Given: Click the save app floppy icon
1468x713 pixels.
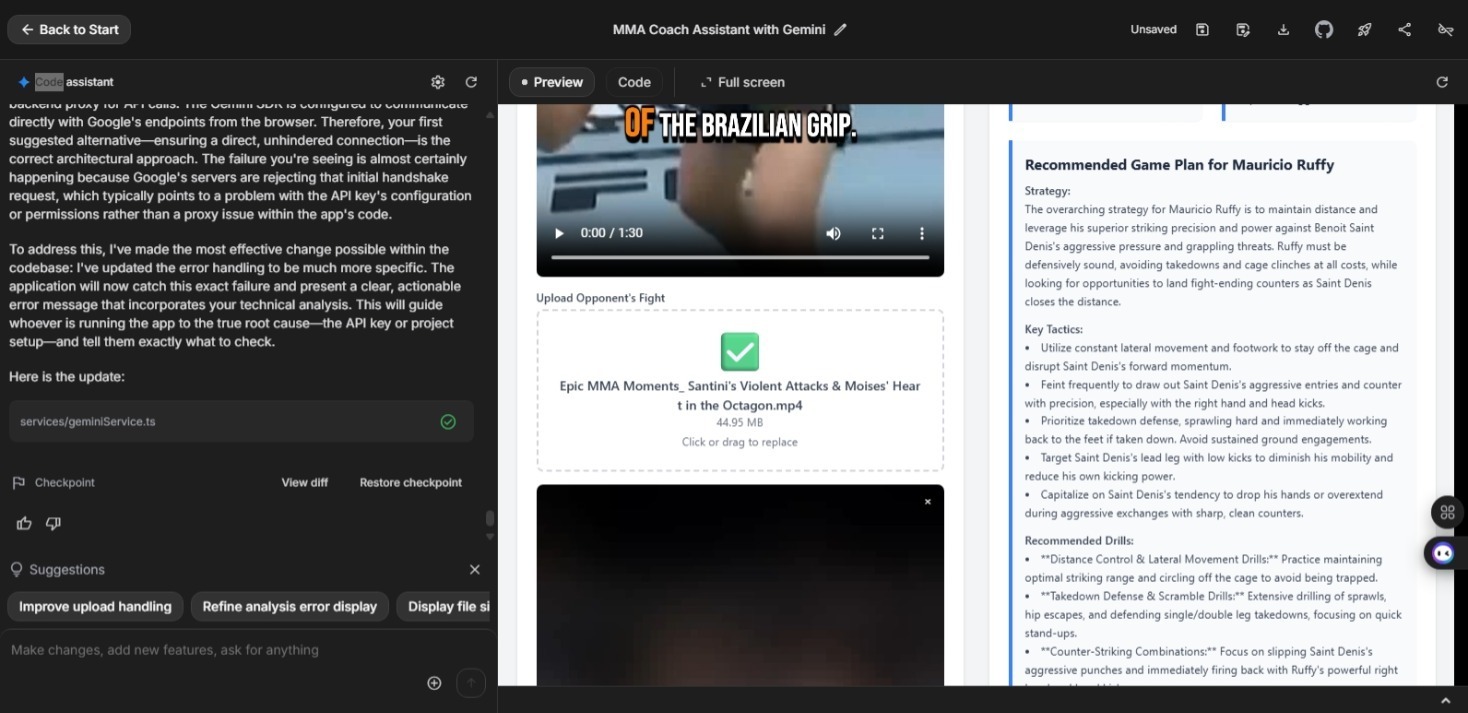Looking at the screenshot, I should pyautogui.click(x=1202, y=30).
